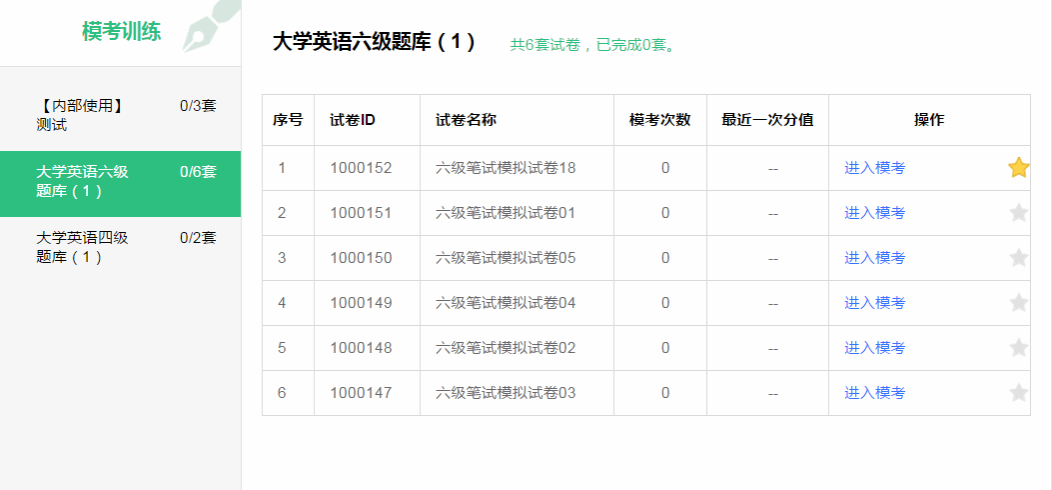Star the 六级笔试模拟试卷01 exam row
Image resolution: width=1052 pixels, height=490 pixels.
coord(1018,213)
